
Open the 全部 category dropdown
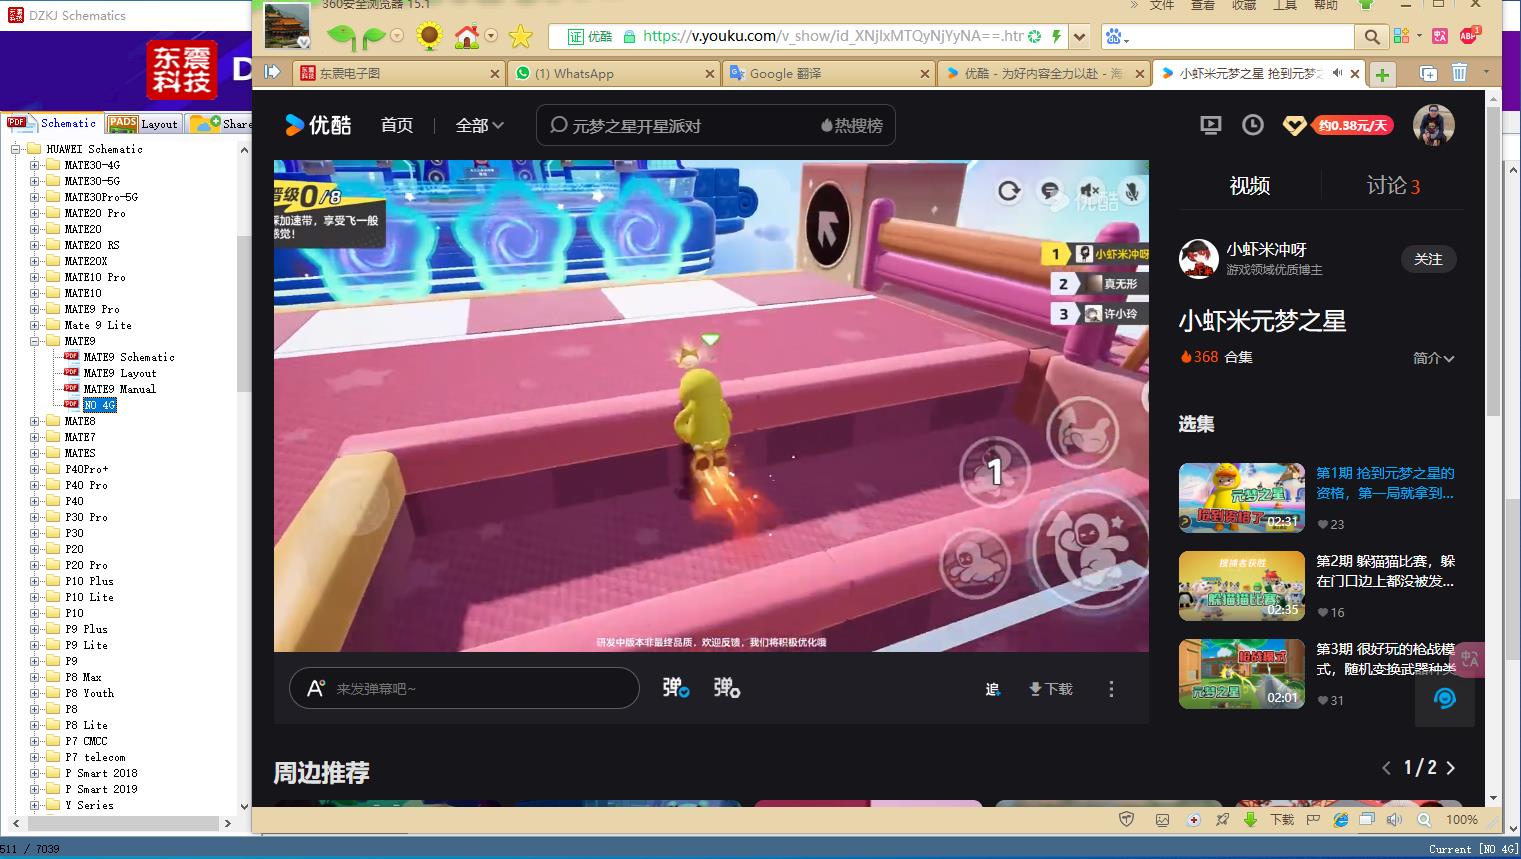[x=479, y=125]
